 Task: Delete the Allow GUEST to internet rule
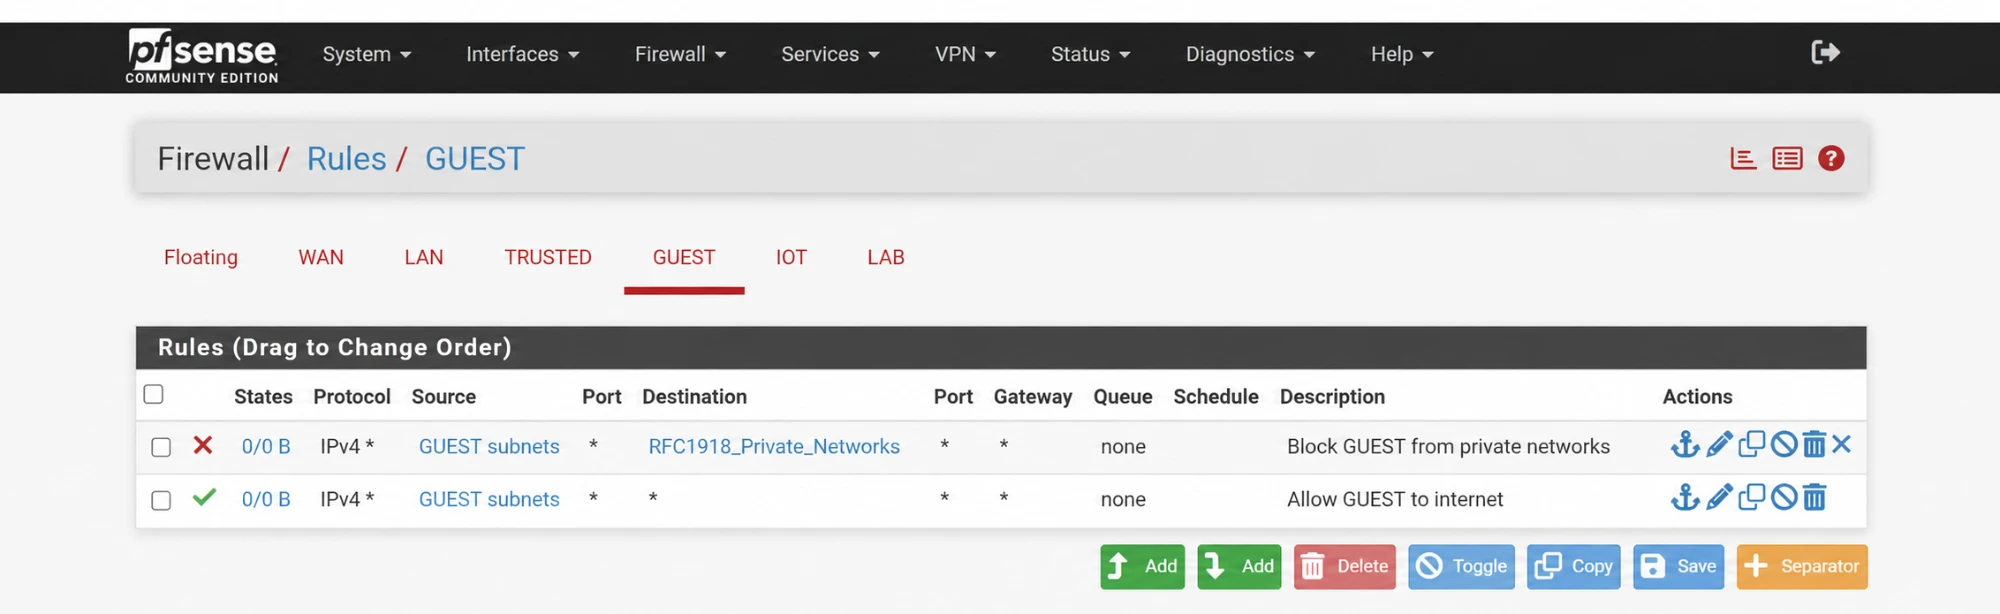click(1814, 497)
